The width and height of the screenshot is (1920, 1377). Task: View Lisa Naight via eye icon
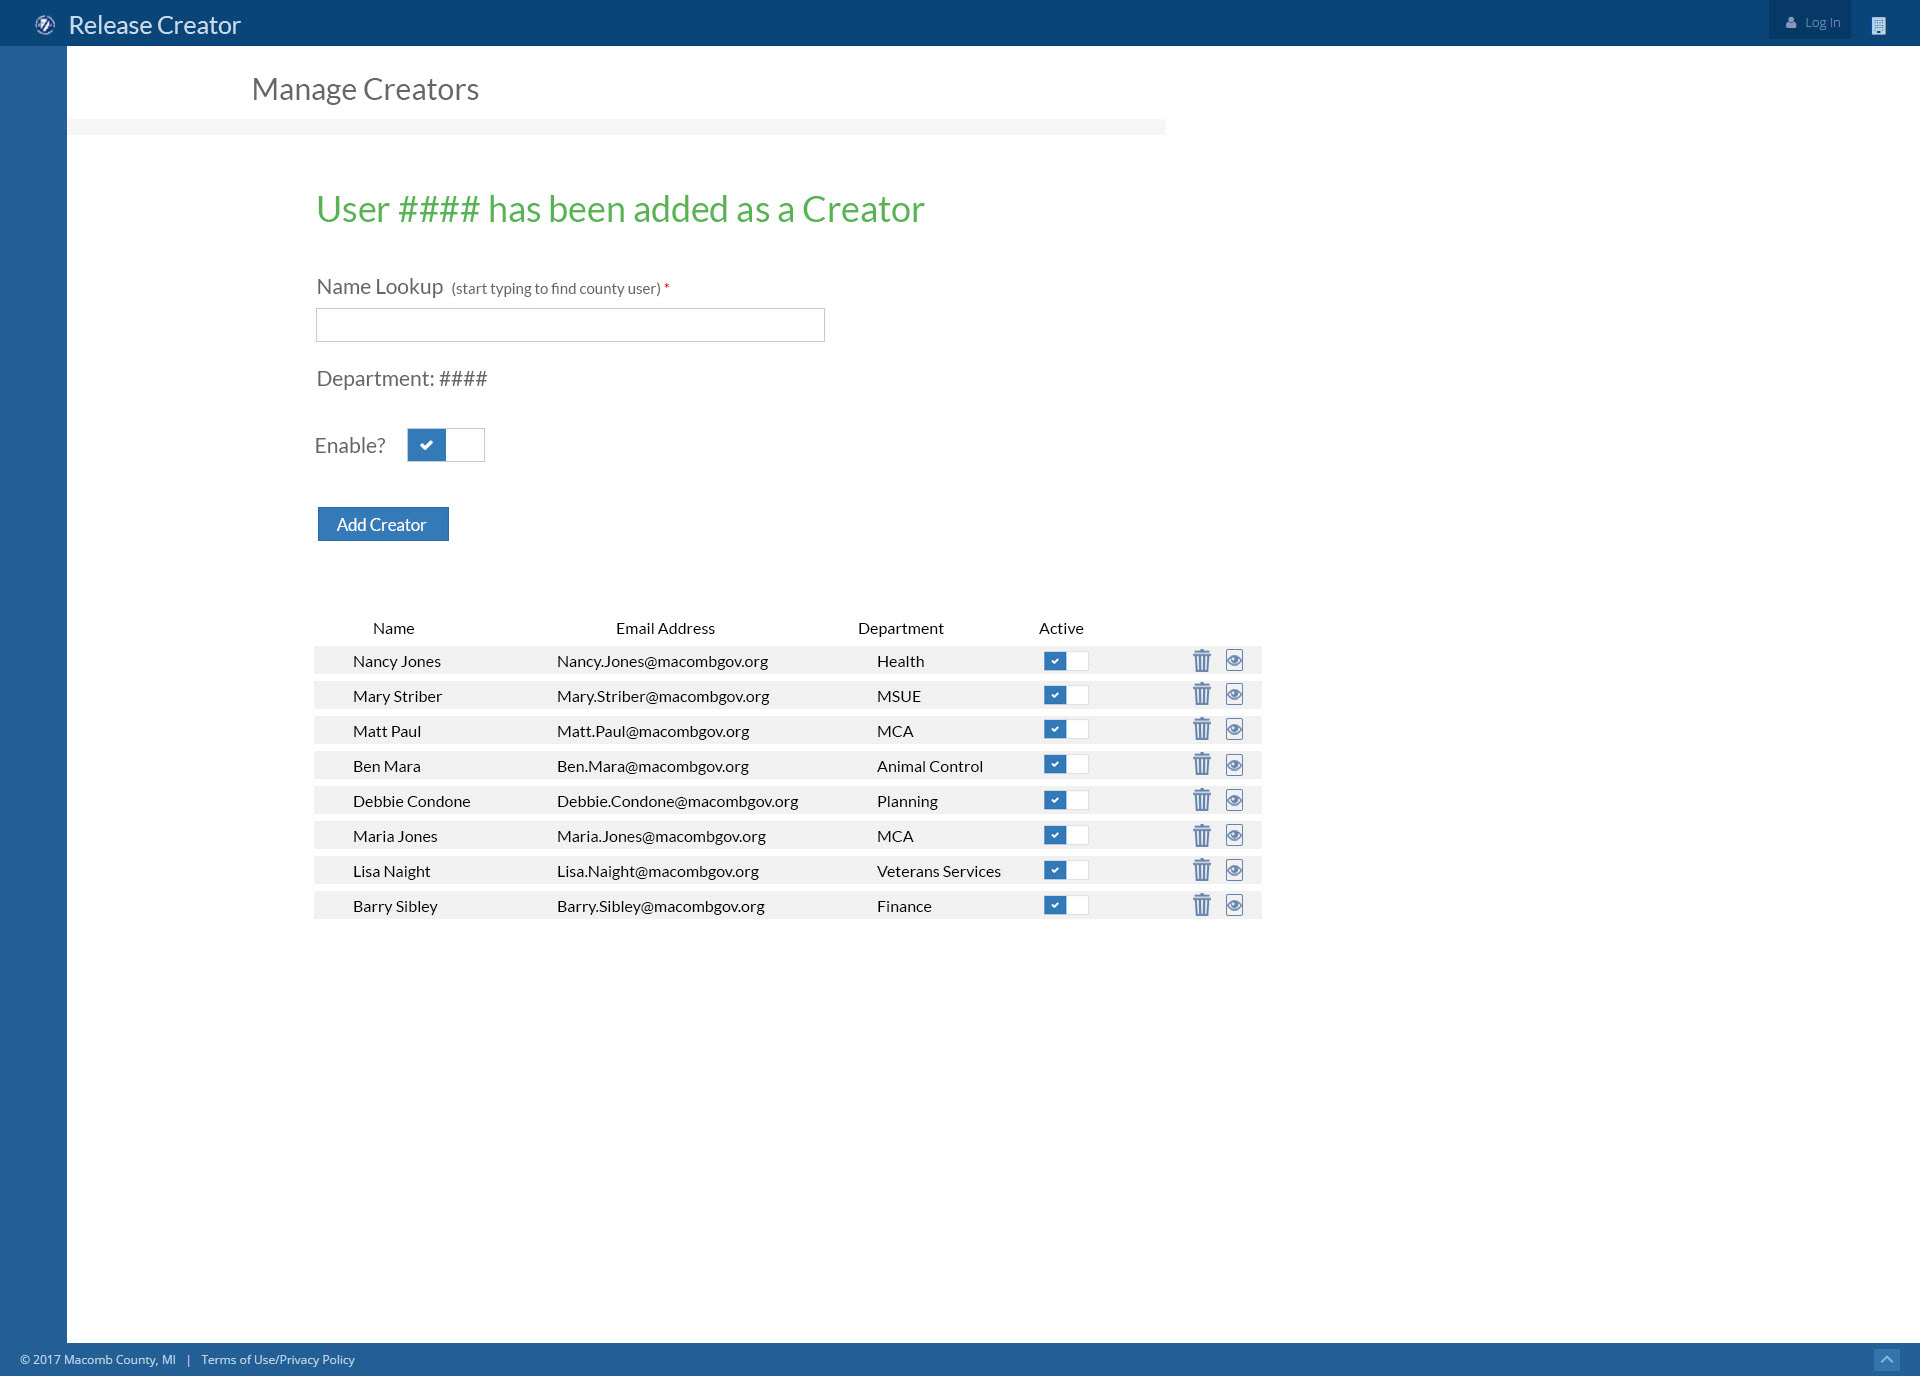(x=1234, y=870)
